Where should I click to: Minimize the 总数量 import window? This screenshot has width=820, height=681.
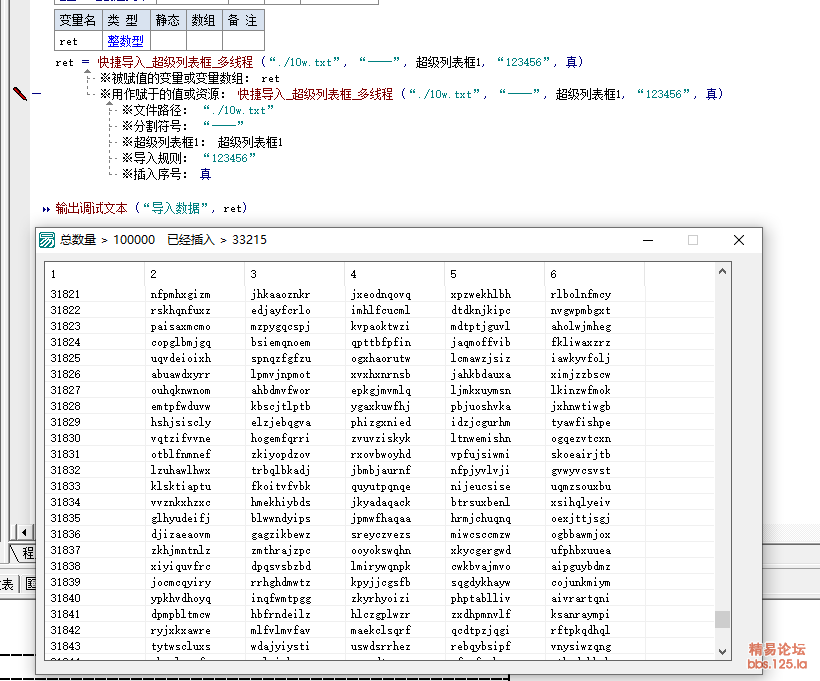pyautogui.click(x=648, y=240)
